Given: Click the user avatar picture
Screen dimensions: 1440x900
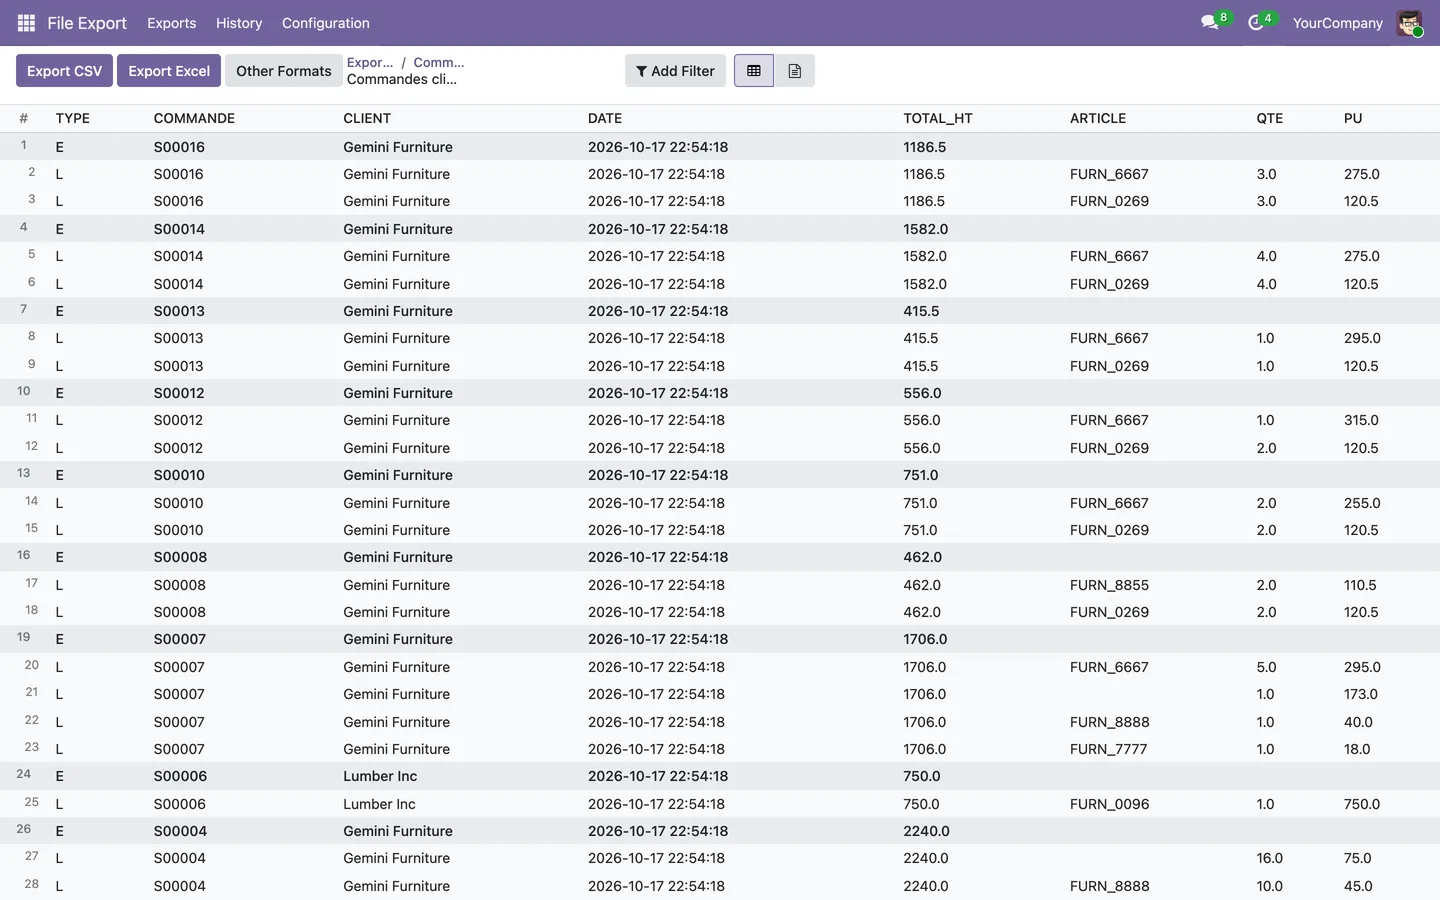Looking at the screenshot, I should point(1409,23).
